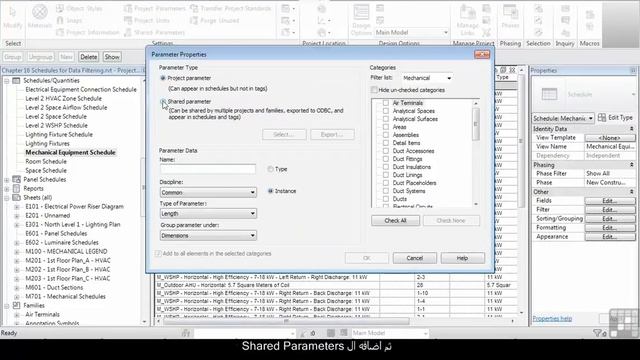Click the filter icon in status bar
Image resolution: width=640 pixels, height=360 pixels.
click(x=599, y=333)
